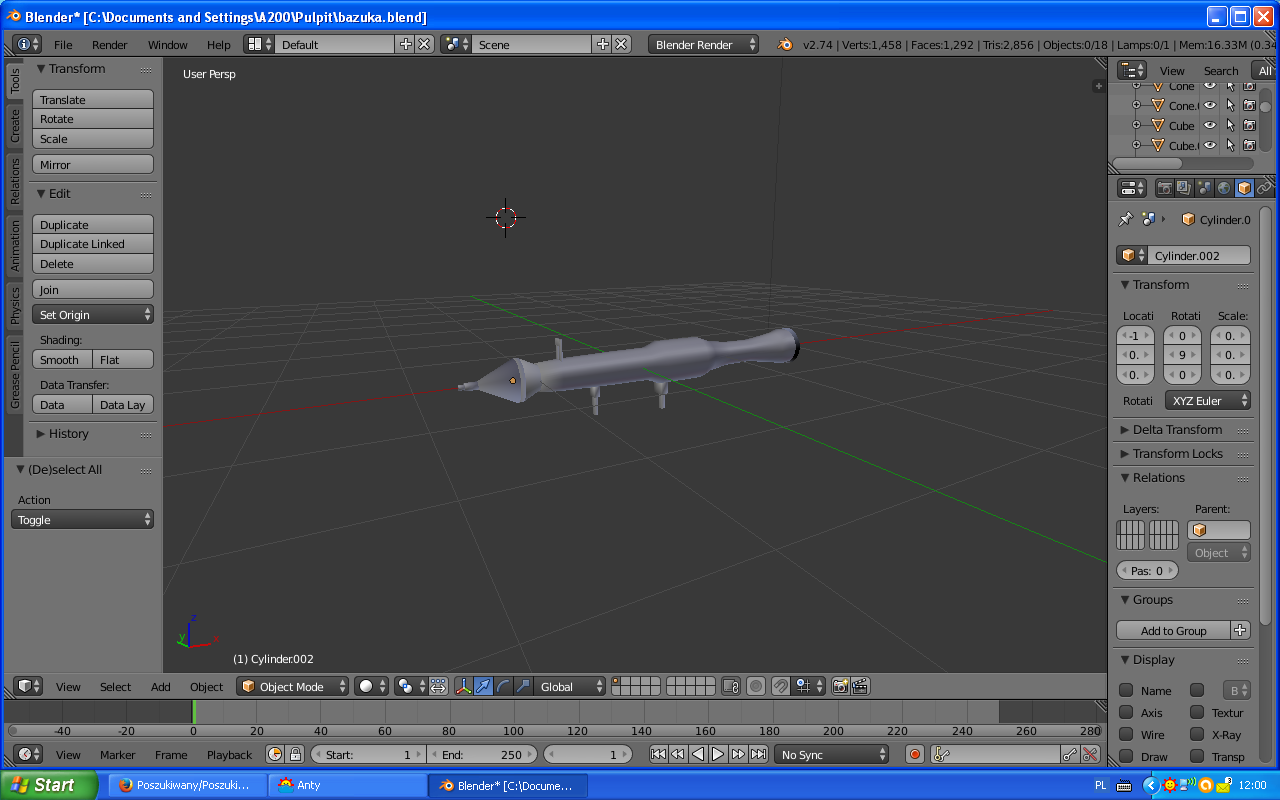Switch to the Create tab in toolshelf
Screen dimensions: 1280x800
(x=15, y=126)
